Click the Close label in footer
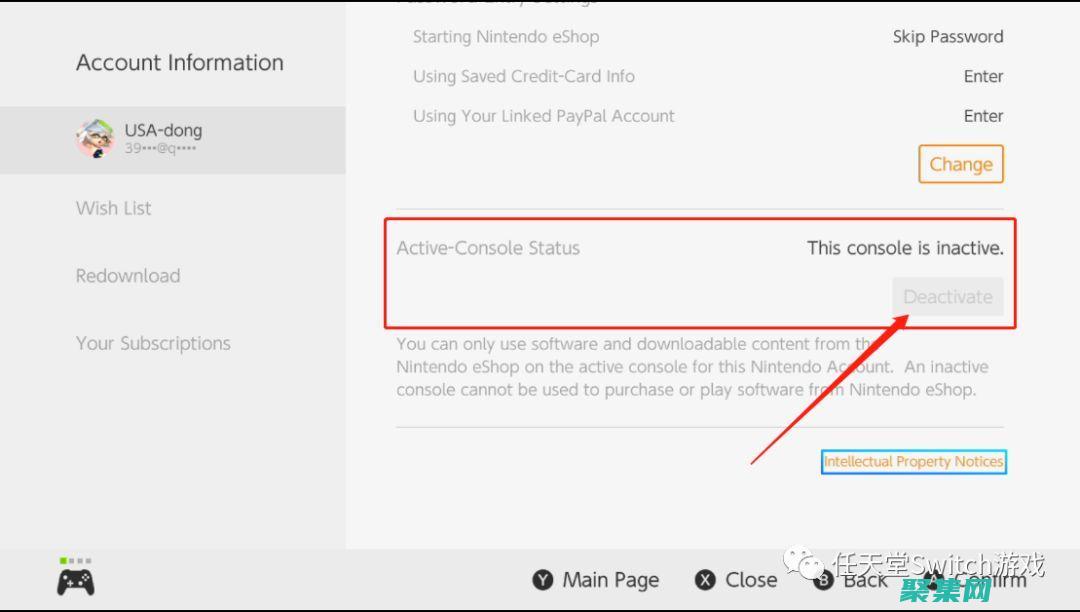Image resolution: width=1080 pixels, height=612 pixels. click(751, 580)
